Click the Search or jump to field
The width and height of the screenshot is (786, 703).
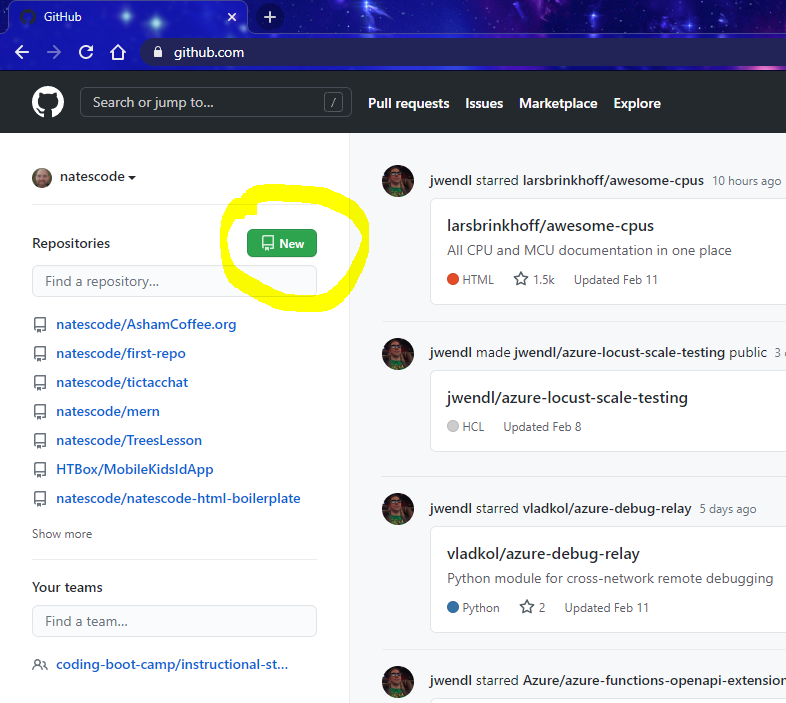point(216,102)
